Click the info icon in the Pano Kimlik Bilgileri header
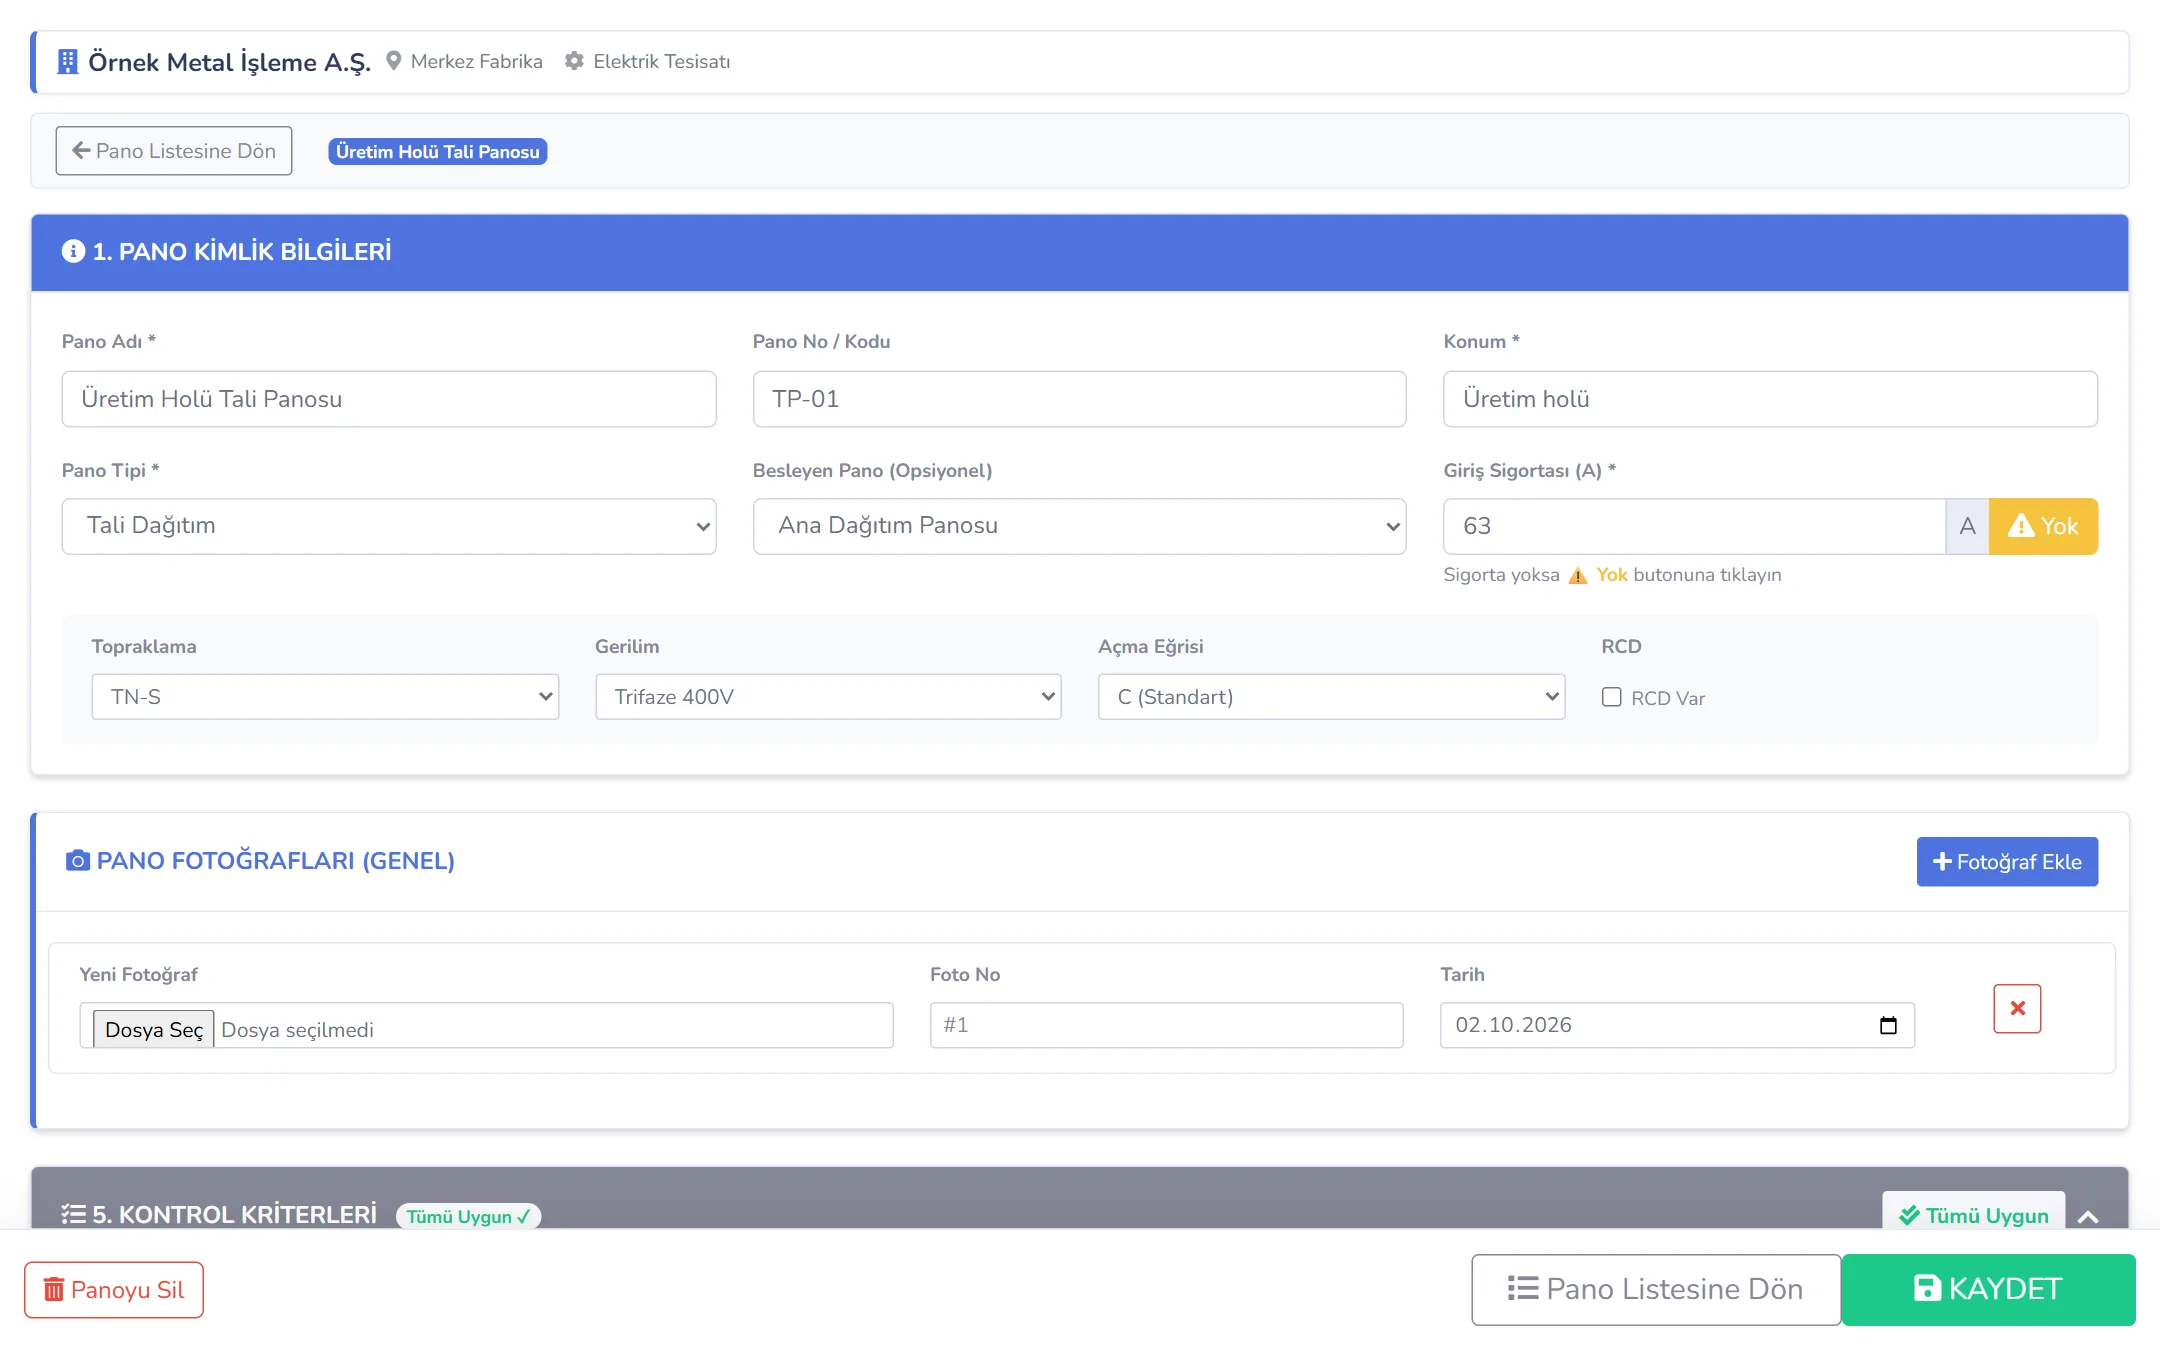2160x1350 pixels. coord(73,251)
